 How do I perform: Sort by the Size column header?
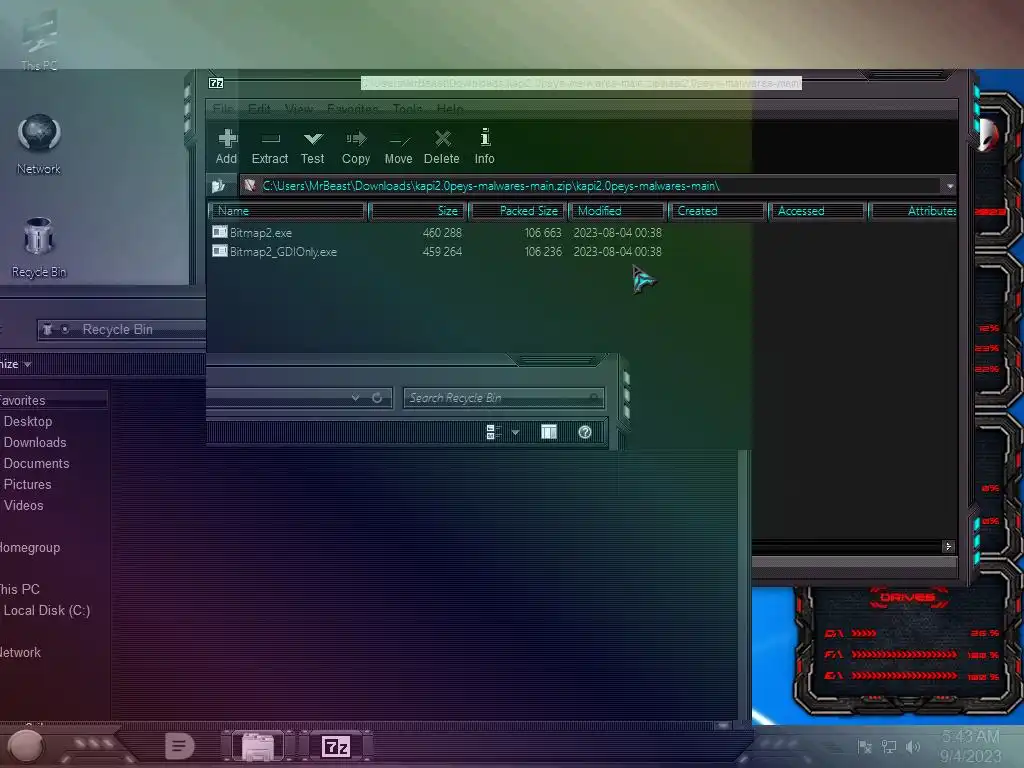418,211
